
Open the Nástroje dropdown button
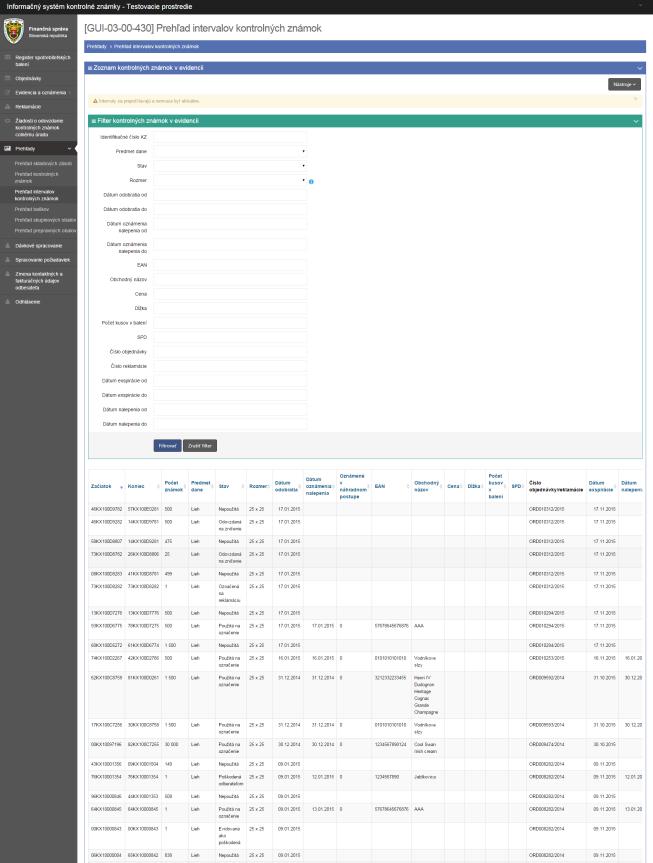point(624,84)
